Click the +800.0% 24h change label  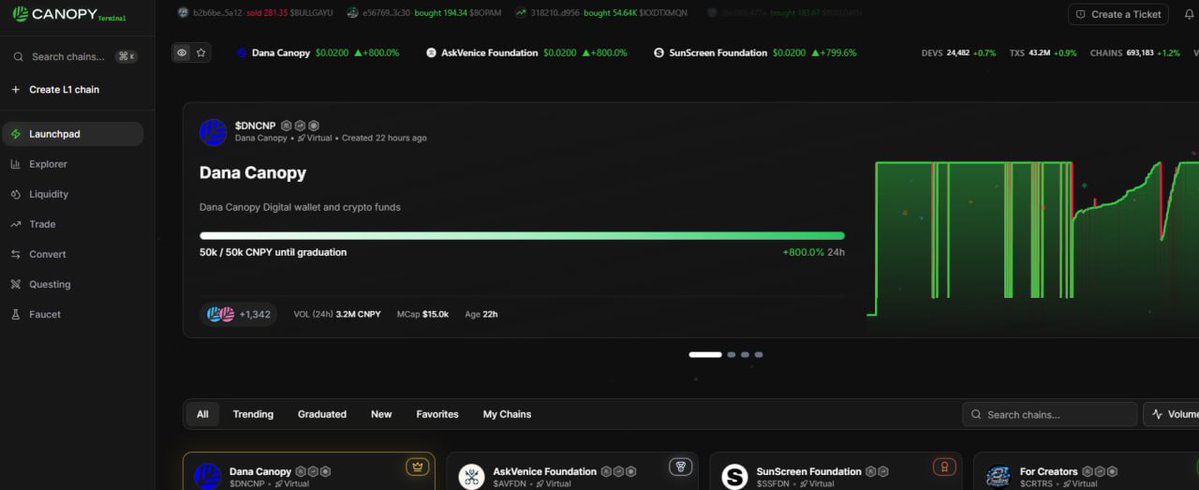814,252
